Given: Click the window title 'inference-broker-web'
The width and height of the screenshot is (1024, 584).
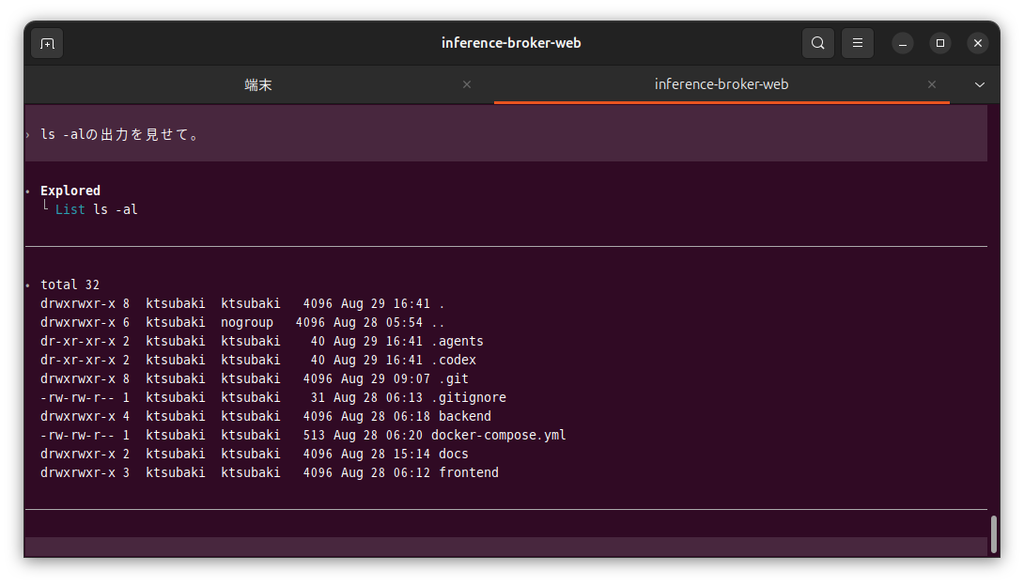Looking at the screenshot, I should pyautogui.click(x=511, y=43).
